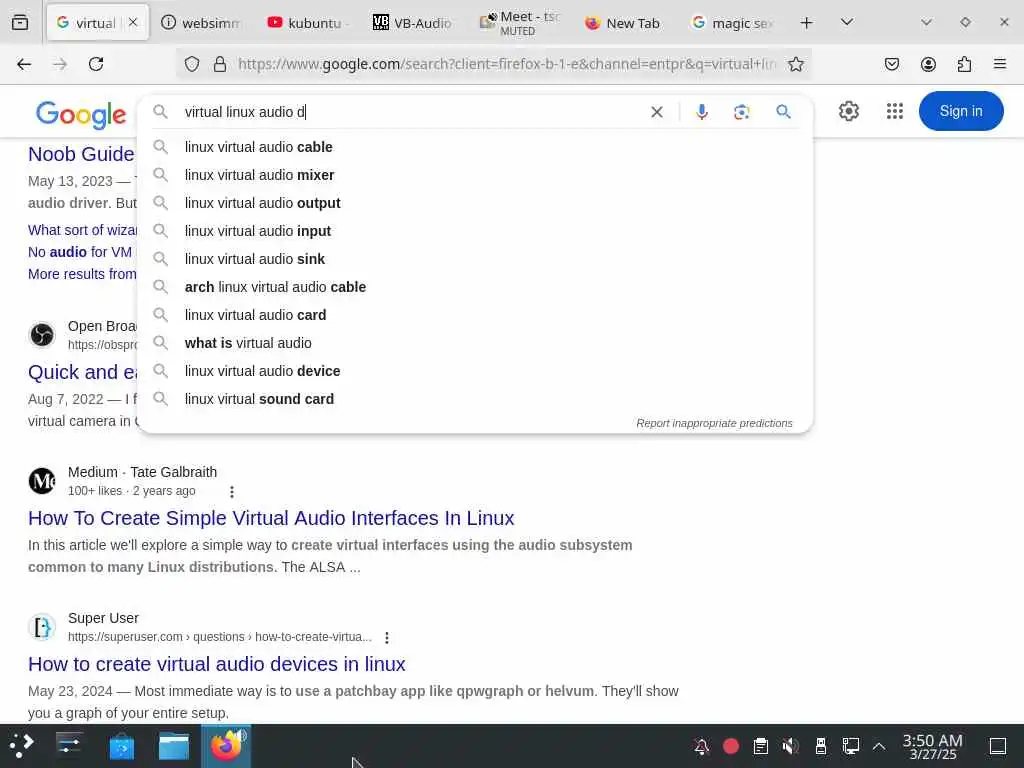Close the active virtual search tab
The width and height of the screenshot is (1024, 768).
point(133,23)
